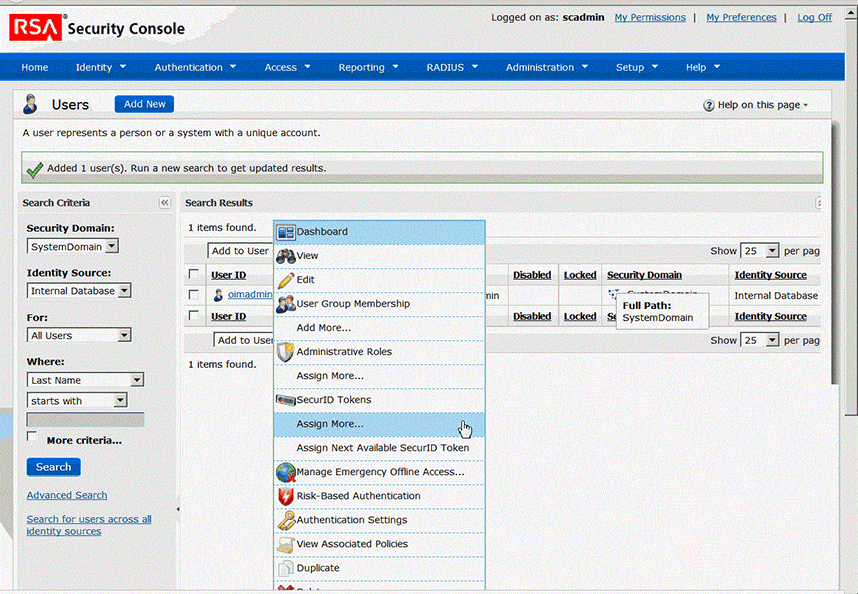Click the View binoculars icon

point(286,256)
